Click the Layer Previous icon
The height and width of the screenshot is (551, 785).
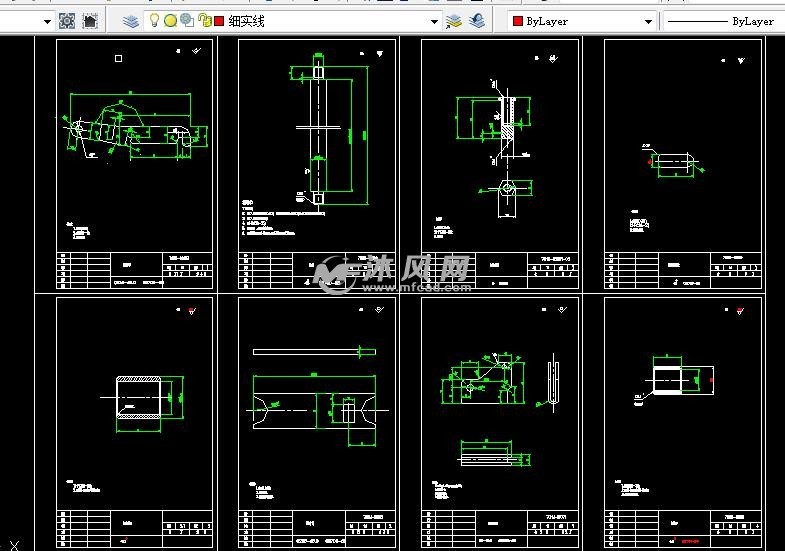pyautogui.click(x=477, y=21)
